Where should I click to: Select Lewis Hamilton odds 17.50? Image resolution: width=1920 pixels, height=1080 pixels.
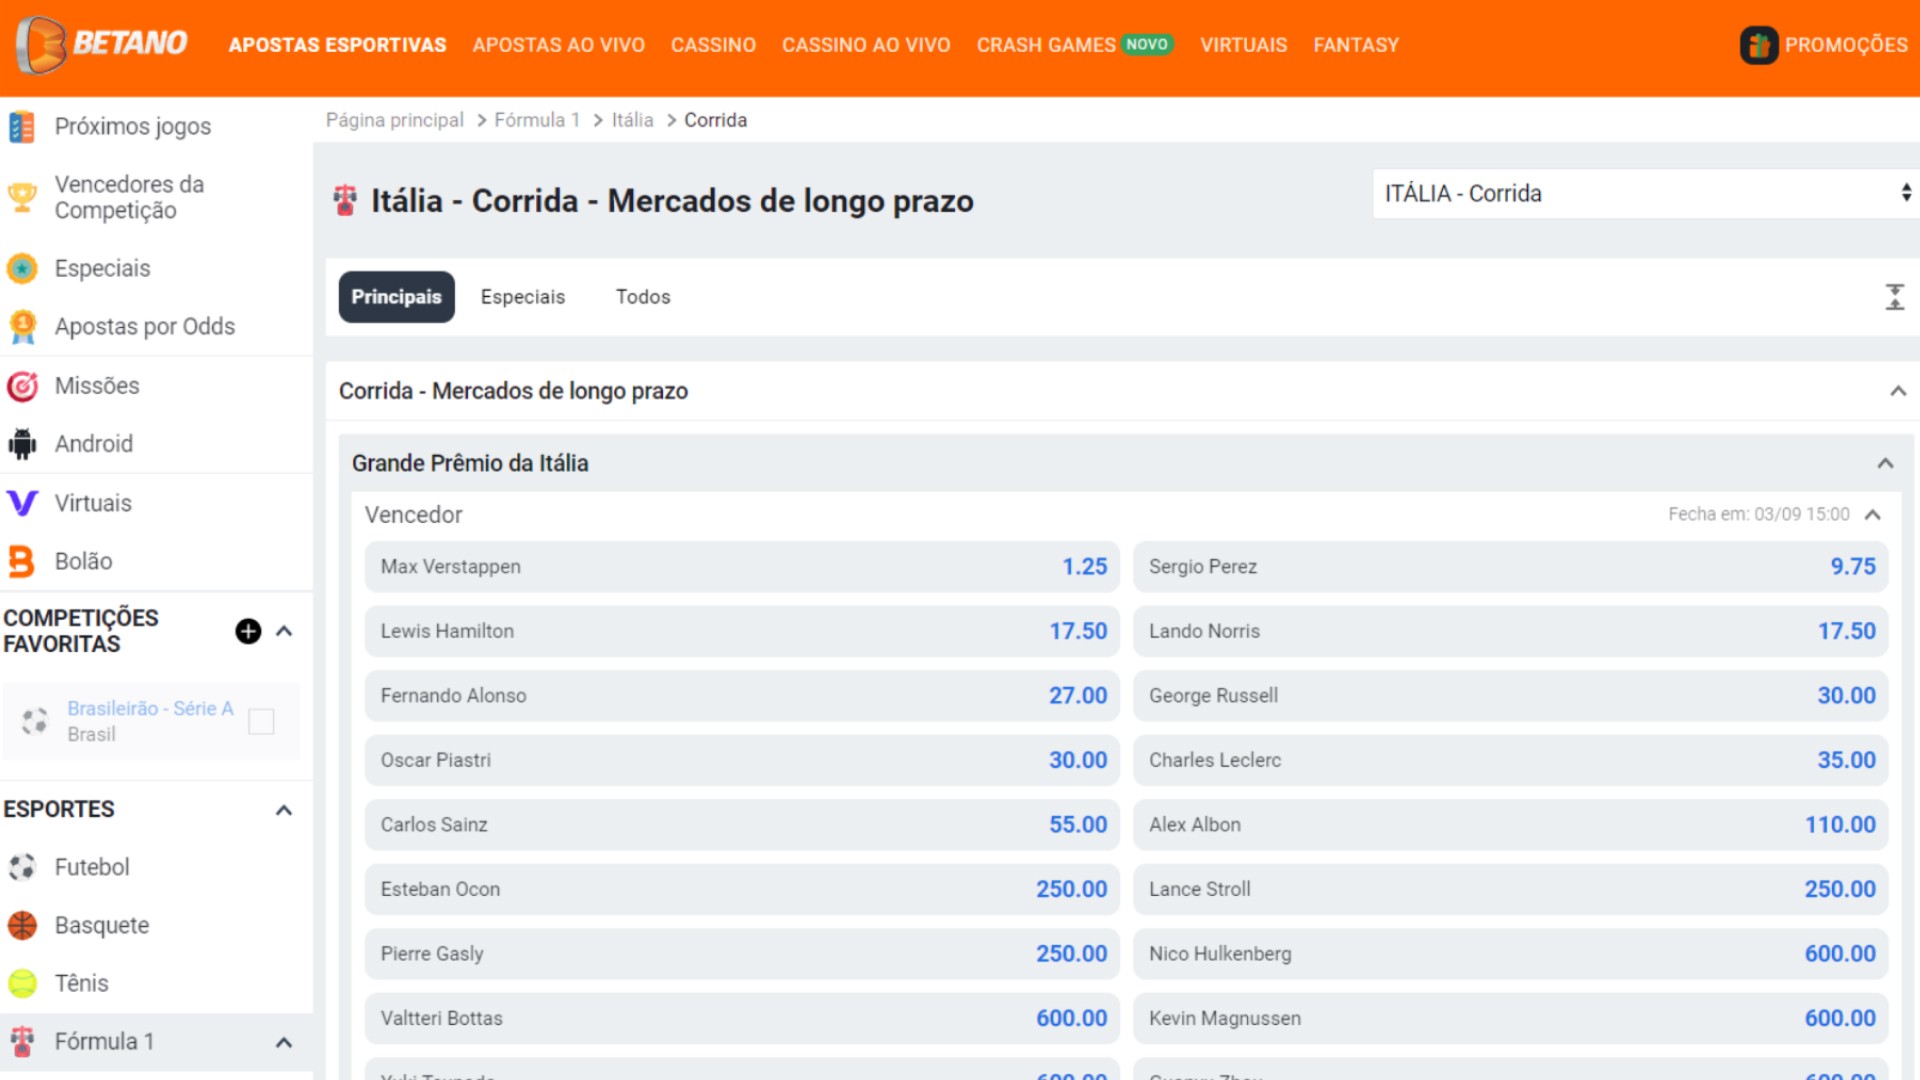(x=742, y=631)
